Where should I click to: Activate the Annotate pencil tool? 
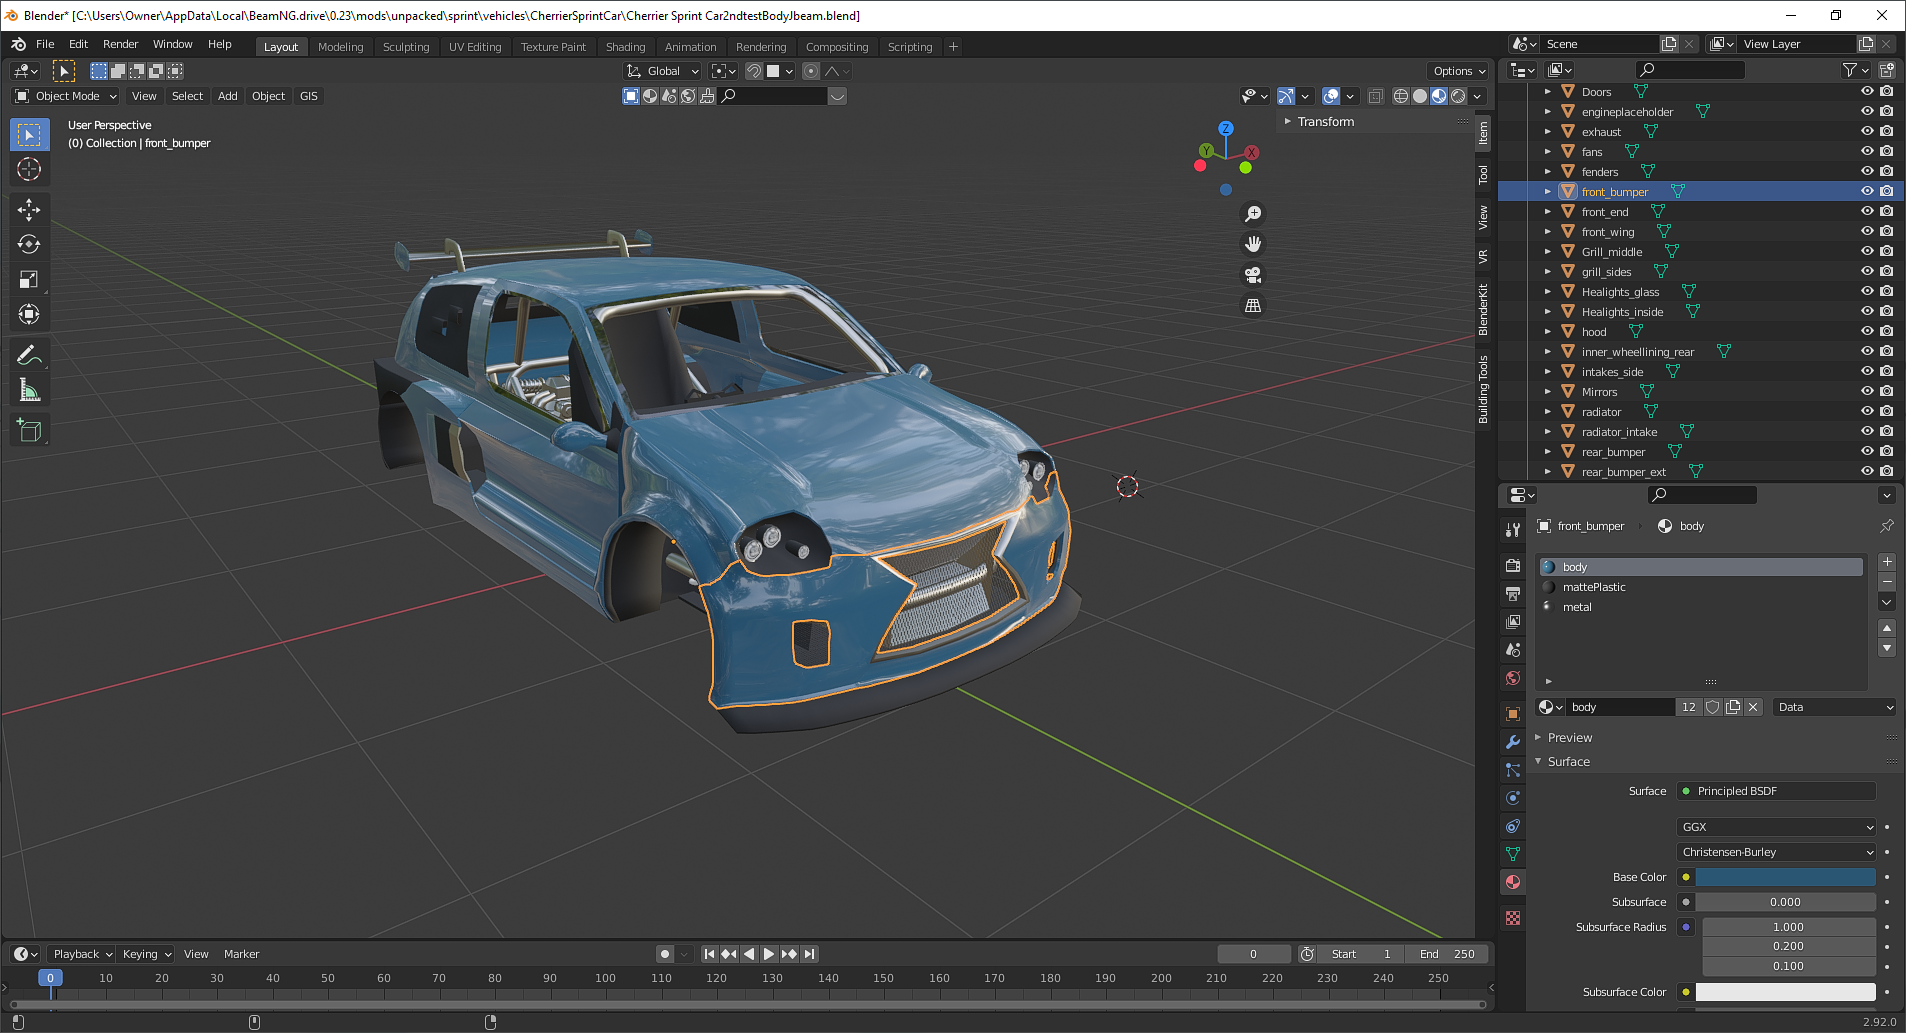pos(29,356)
